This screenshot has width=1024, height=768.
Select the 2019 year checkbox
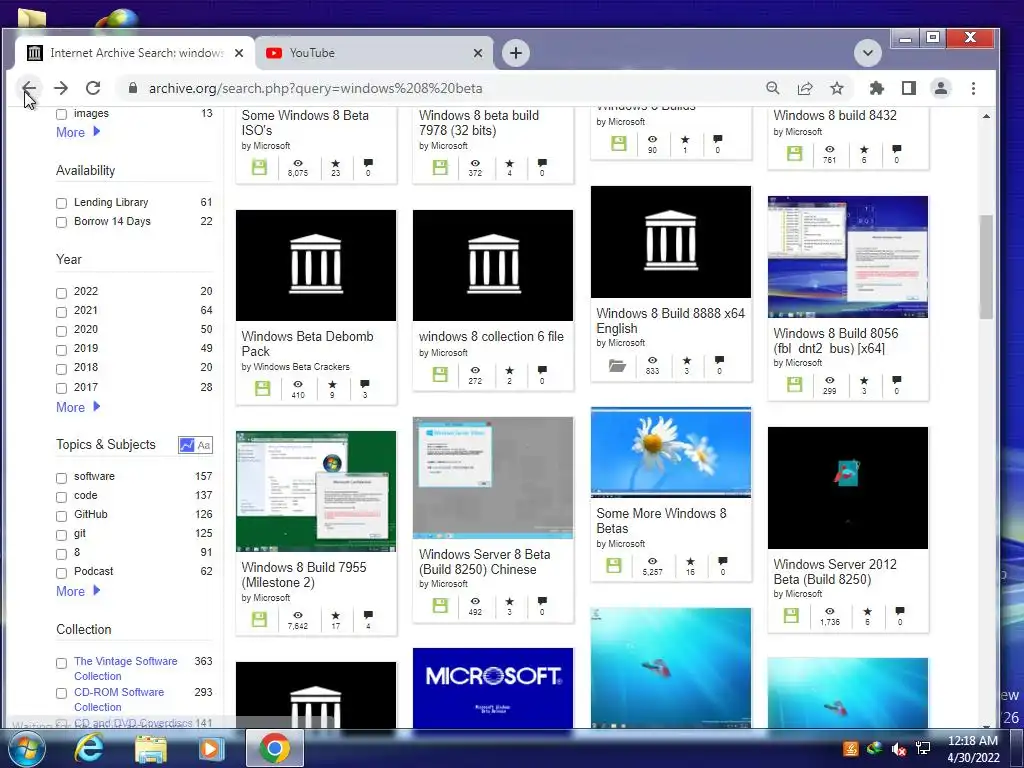point(61,349)
